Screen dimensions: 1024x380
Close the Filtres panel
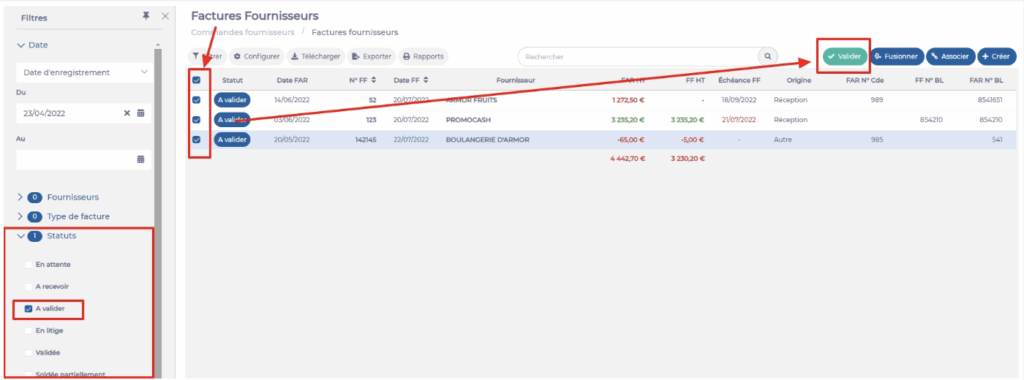click(x=165, y=16)
